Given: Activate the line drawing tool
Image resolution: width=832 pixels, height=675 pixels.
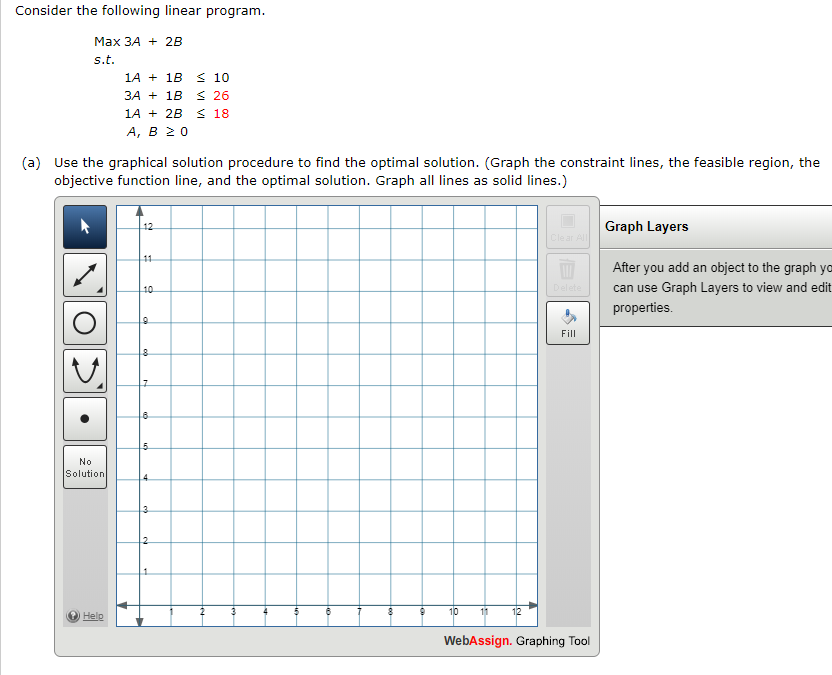Looking at the screenshot, I should 85,274.
